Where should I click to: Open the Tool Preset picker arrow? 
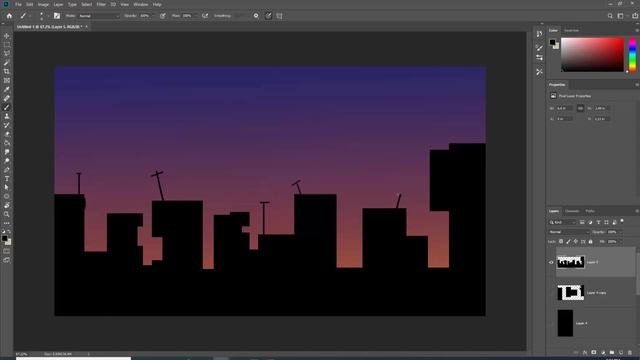(x=30, y=16)
